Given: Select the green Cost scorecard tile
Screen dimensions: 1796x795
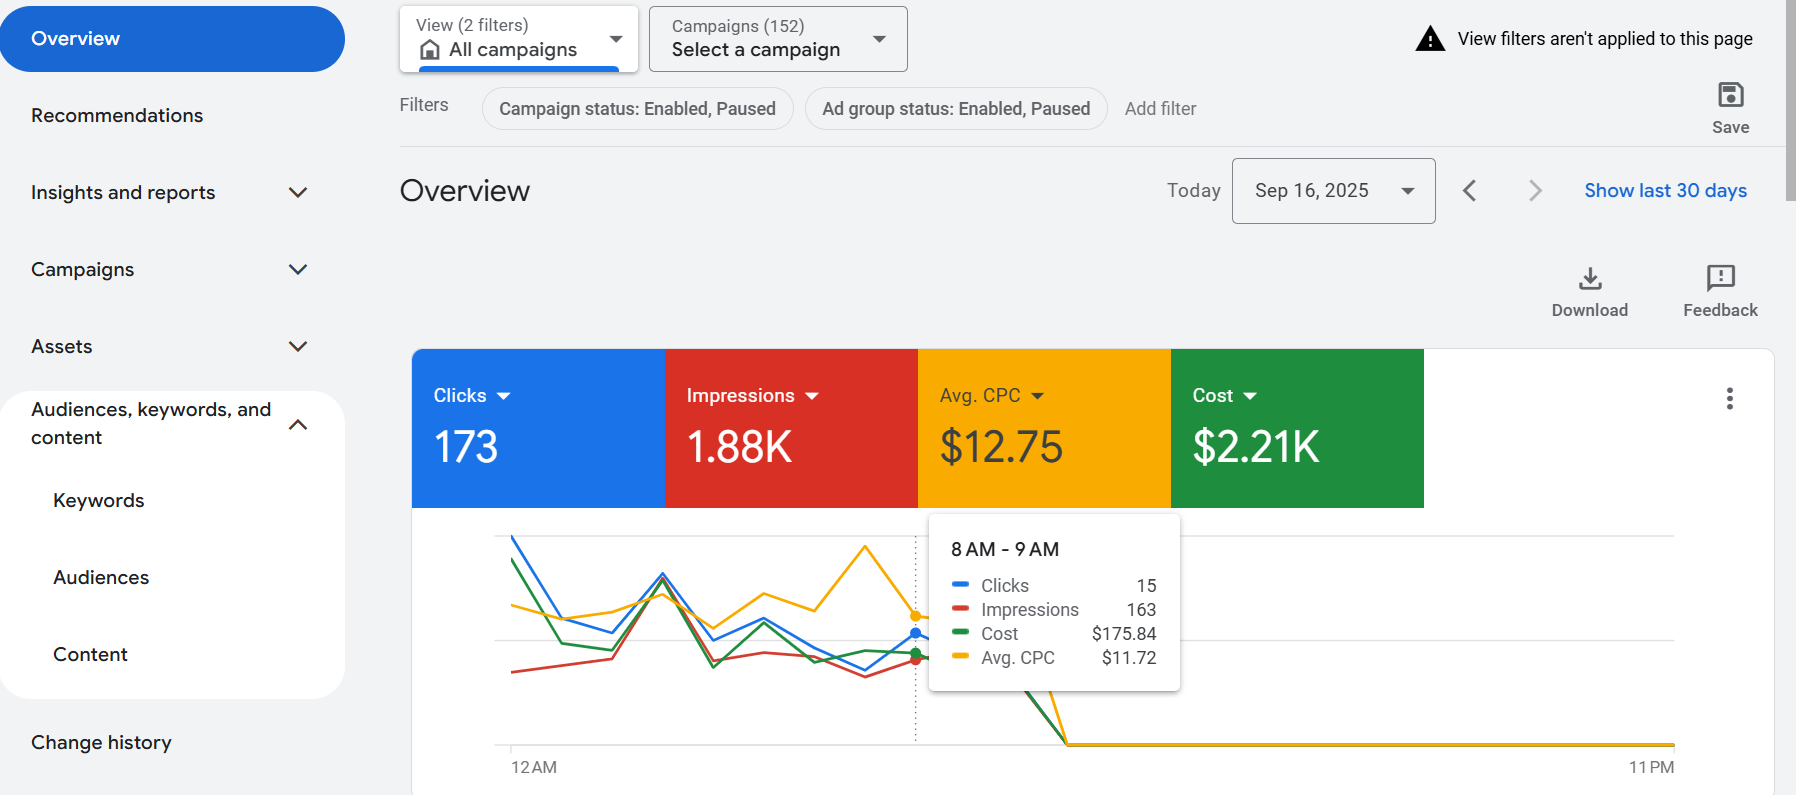Looking at the screenshot, I should 1297,428.
